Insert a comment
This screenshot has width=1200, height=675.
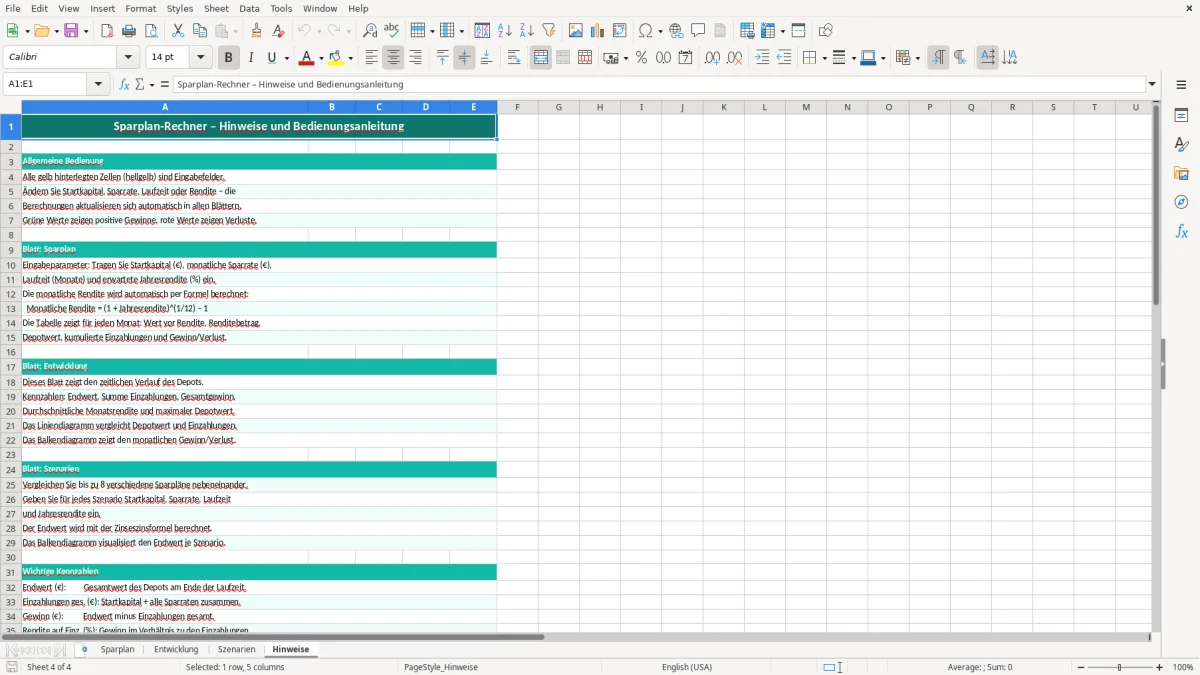click(x=698, y=30)
